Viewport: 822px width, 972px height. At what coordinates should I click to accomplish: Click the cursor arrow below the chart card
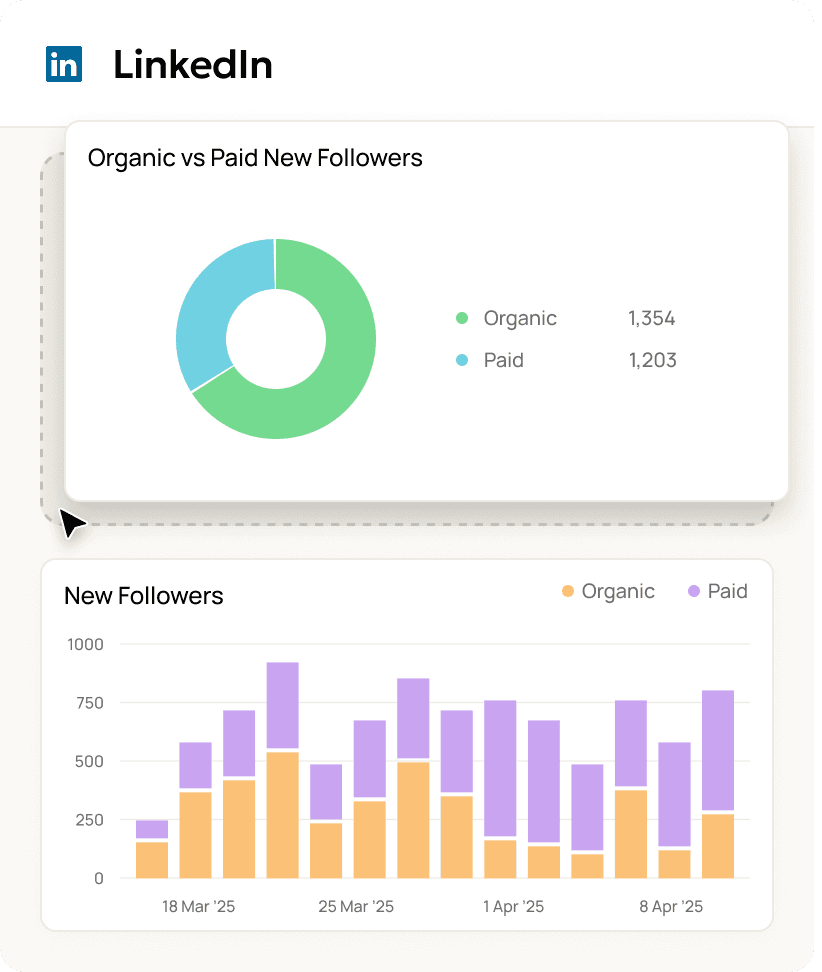pyautogui.click(x=72, y=522)
